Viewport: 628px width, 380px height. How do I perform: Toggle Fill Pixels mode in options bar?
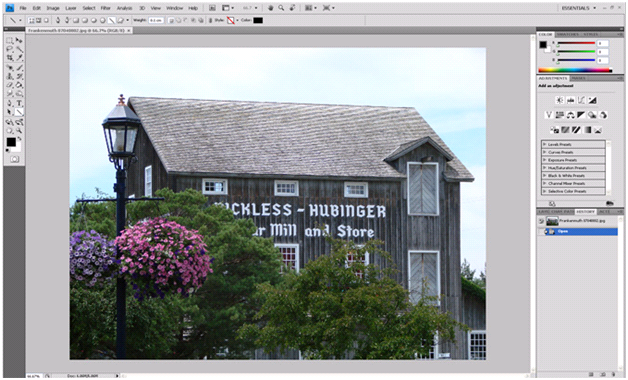pyautogui.click(x=46, y=20)
